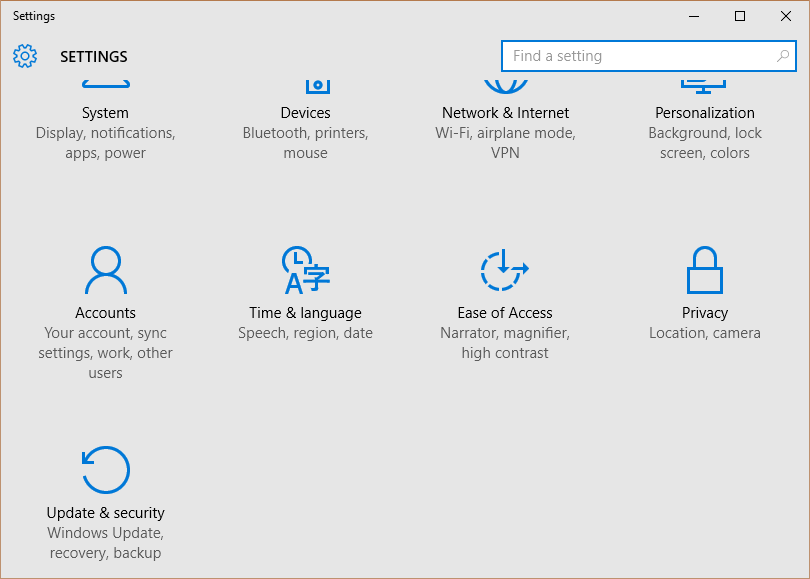Select Windows Update, recovery, backup text
The width and height of the screenshot is (810, 579).
(105, 543)
